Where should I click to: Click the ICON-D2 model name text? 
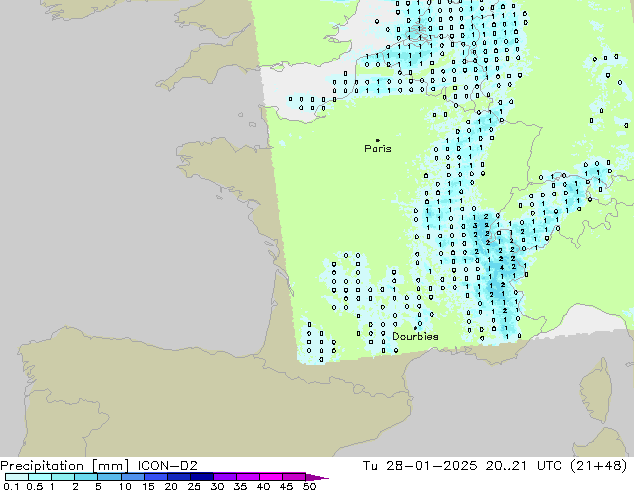tap(167, 466)
